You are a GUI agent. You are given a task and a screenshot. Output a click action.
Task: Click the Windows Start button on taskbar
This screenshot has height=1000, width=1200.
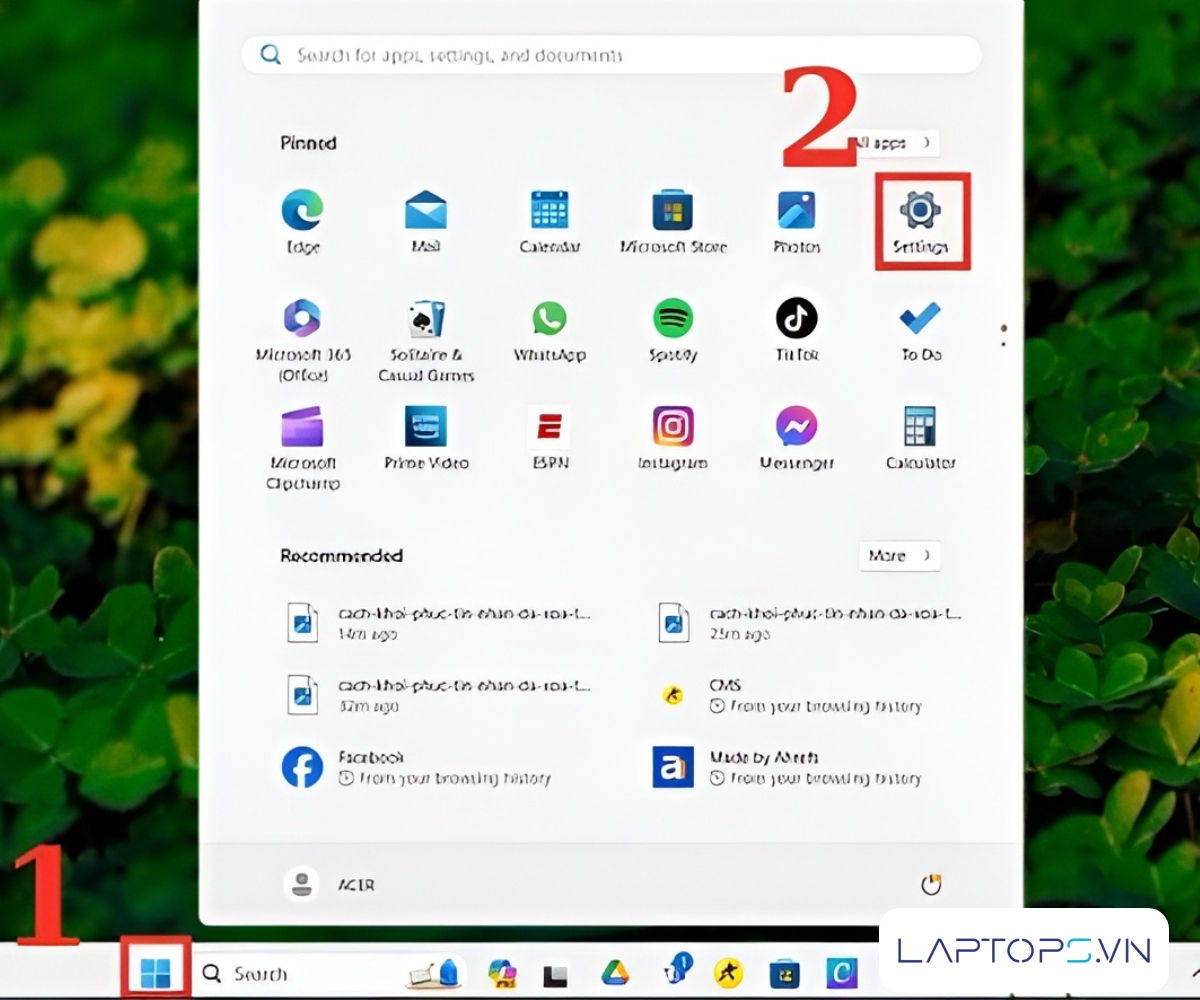[155, 972]
